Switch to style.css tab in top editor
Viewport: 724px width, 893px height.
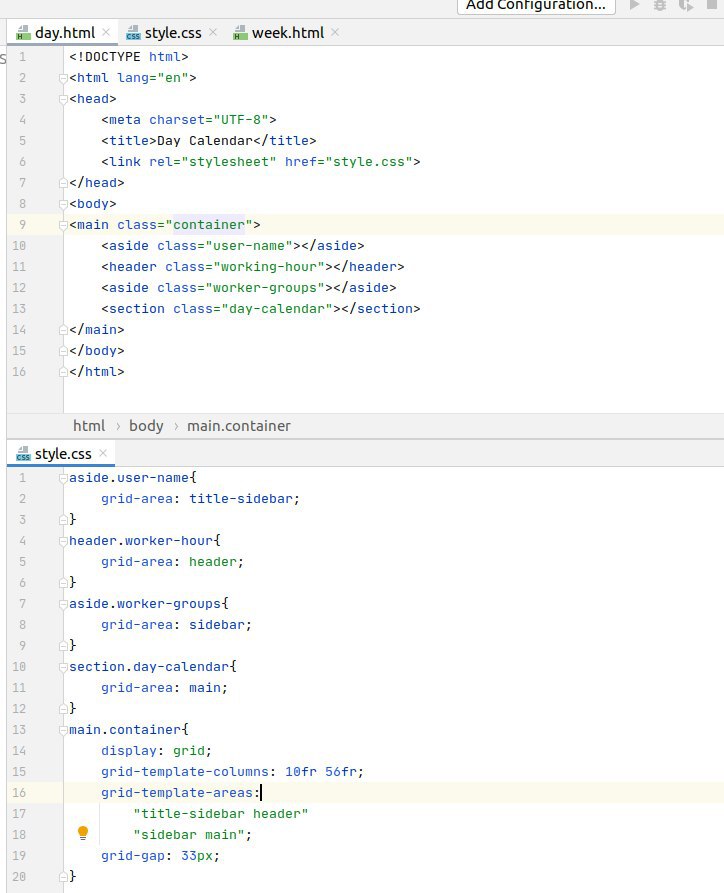(x=173, y=33)
